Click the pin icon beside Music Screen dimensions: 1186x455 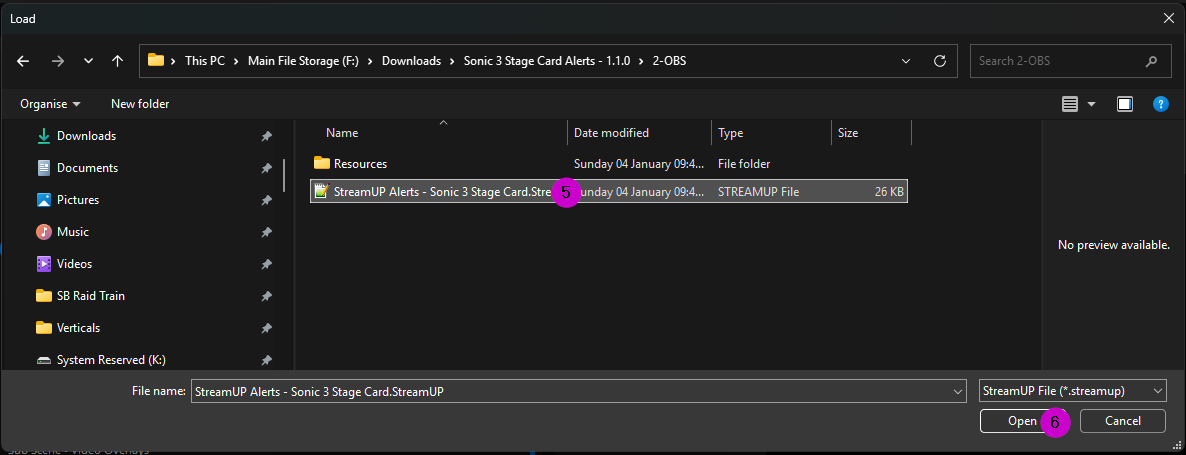coord(266,231)
